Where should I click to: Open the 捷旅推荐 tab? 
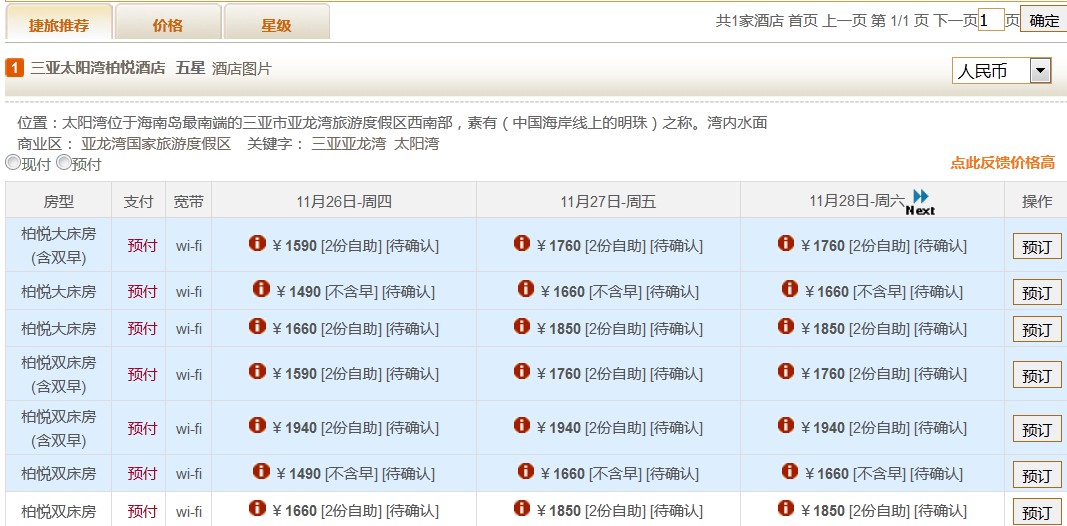tap(57, 24)
